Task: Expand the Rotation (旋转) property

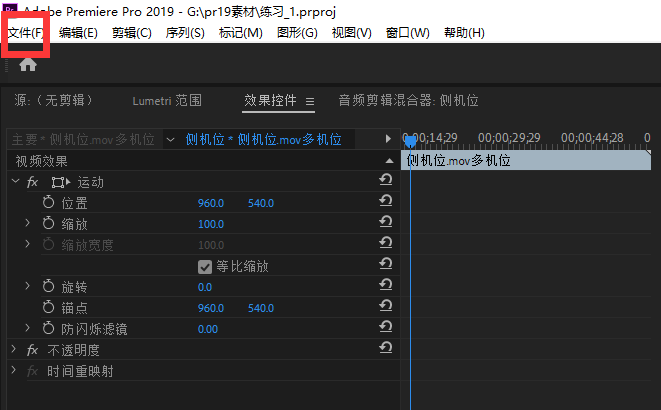Action: click(x=27, y=286)
